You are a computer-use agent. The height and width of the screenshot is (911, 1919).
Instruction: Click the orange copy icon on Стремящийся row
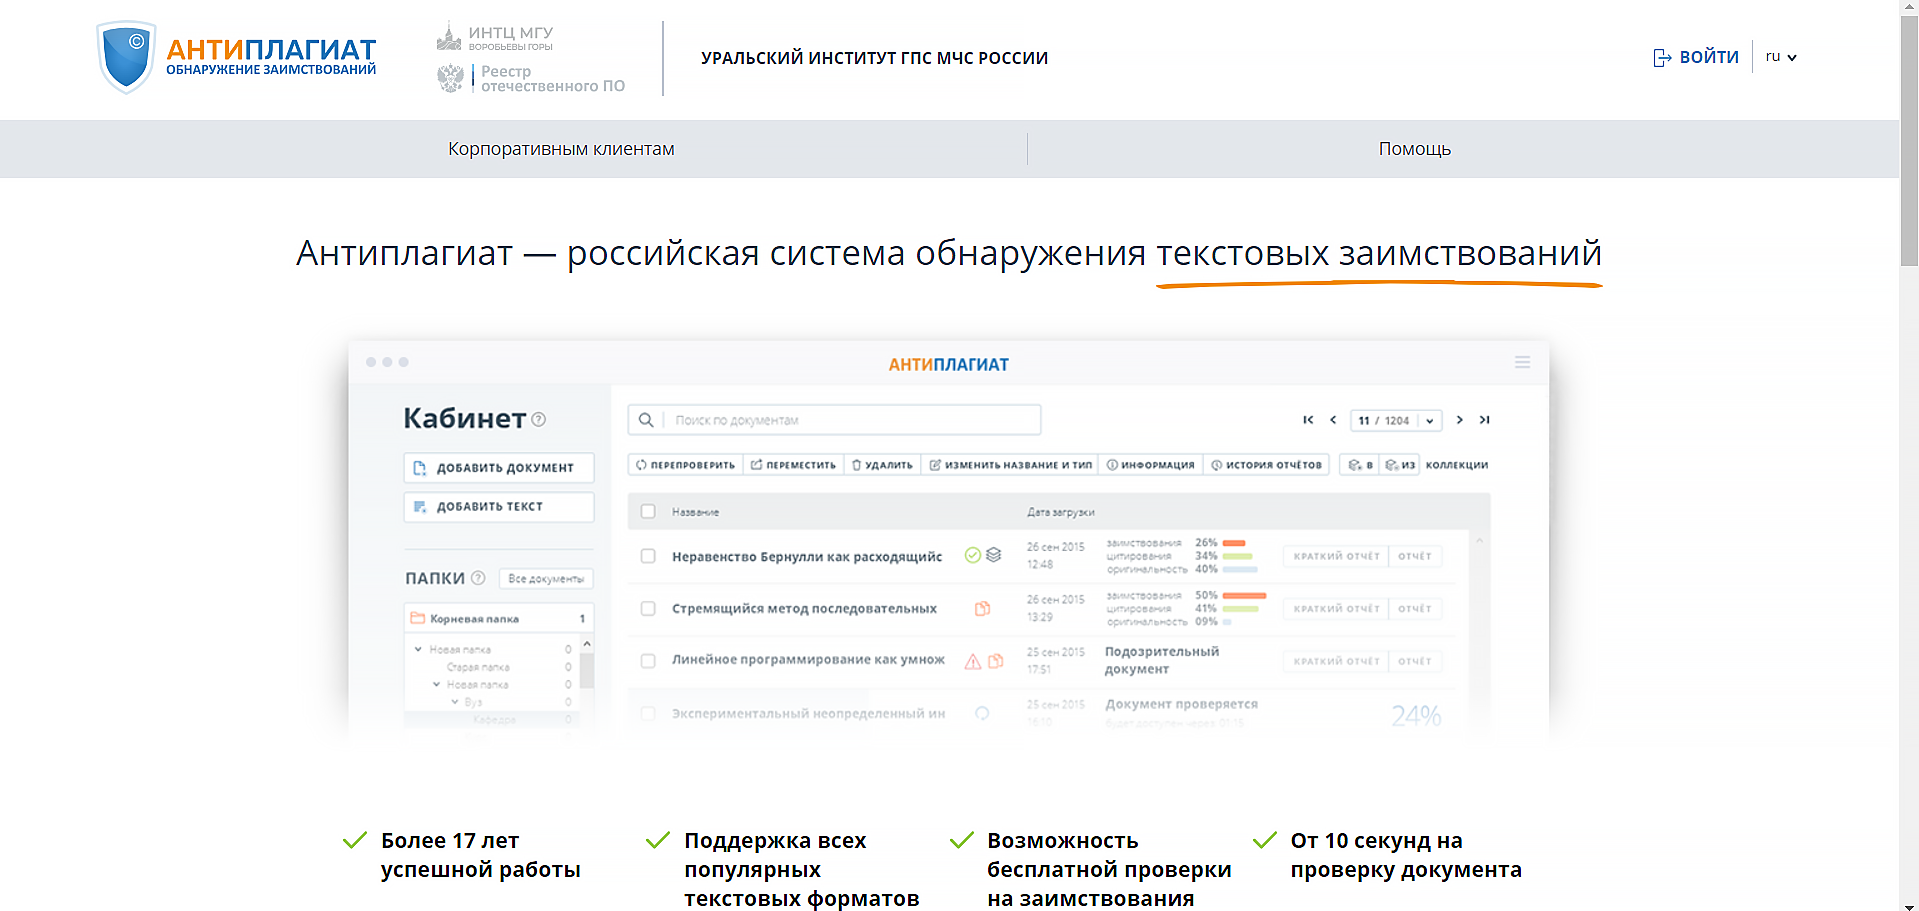pos(983,608)
